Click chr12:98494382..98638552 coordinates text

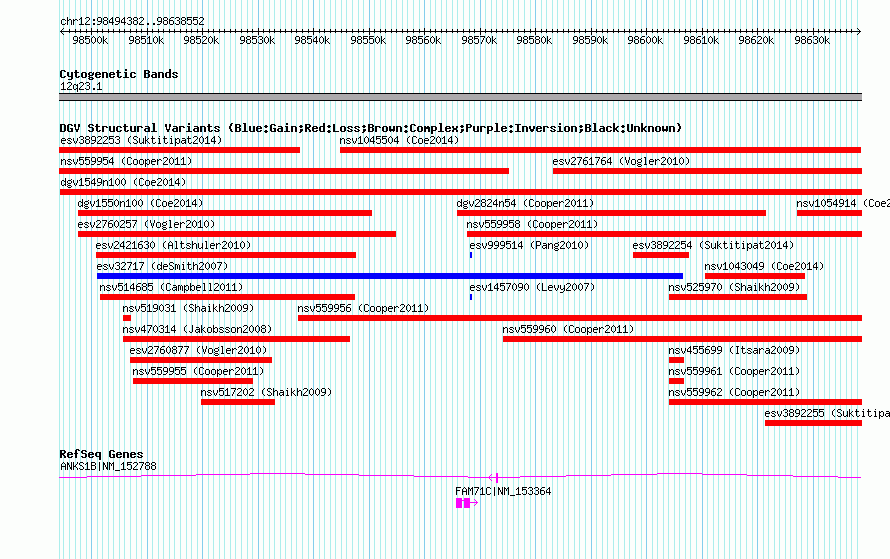[132, 21]
